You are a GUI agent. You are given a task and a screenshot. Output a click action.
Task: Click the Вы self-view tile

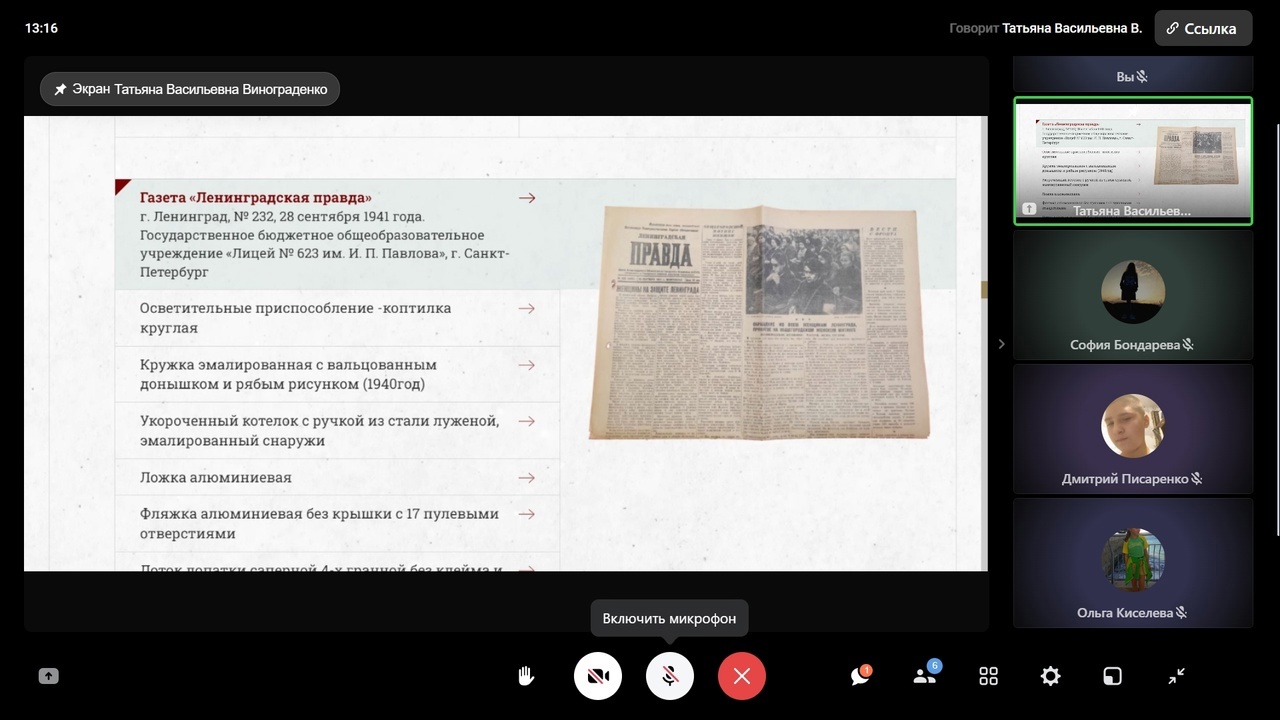tap(1133, 75)
